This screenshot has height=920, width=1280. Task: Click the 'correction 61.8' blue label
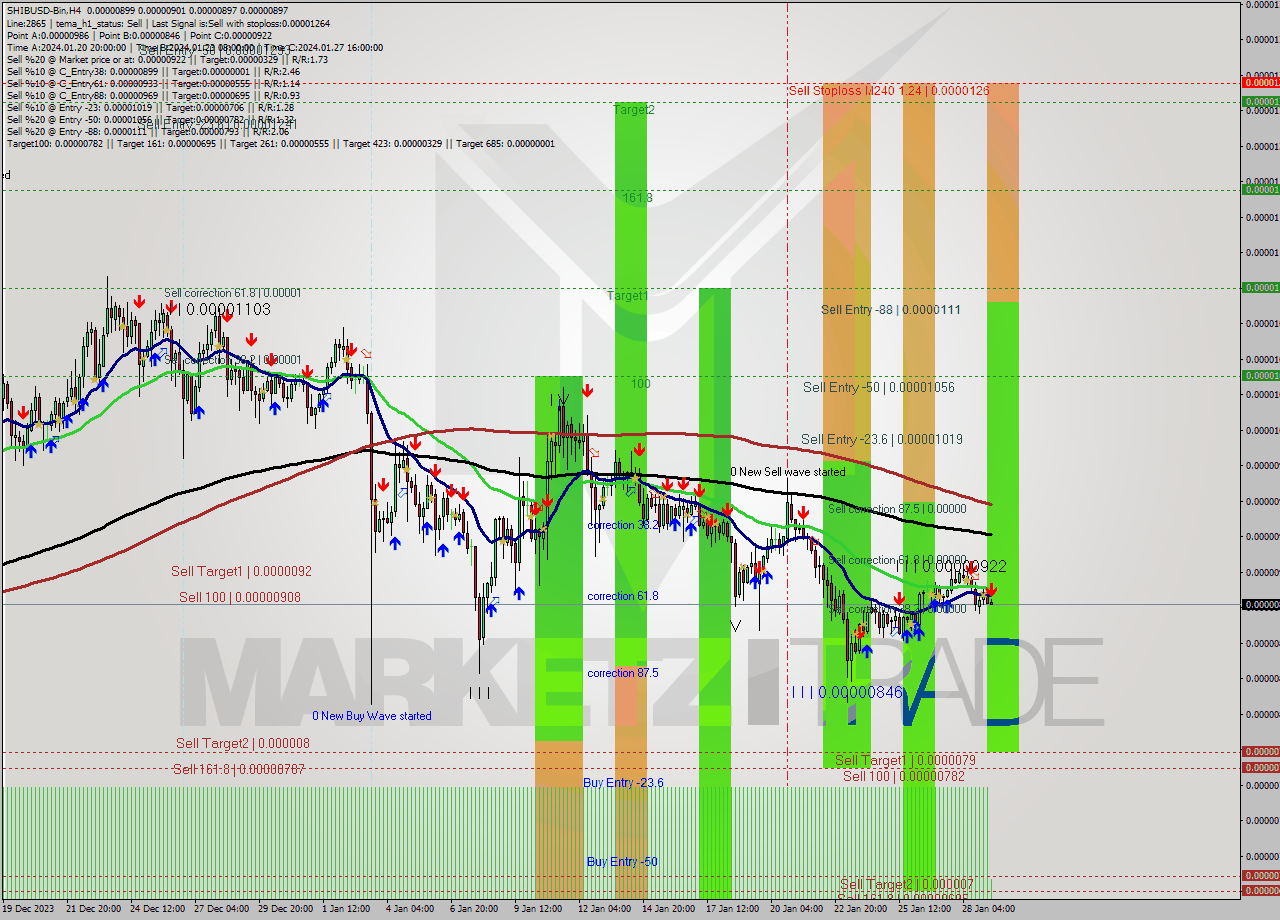(x=623, y=596)
